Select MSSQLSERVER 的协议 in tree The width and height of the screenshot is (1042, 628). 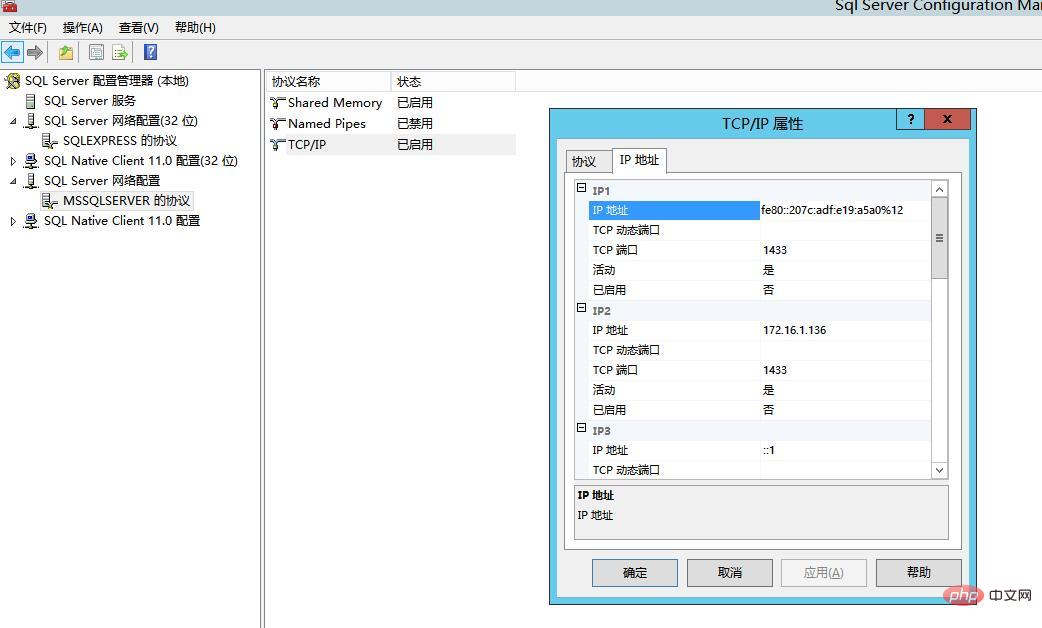(x=126, y=201)
